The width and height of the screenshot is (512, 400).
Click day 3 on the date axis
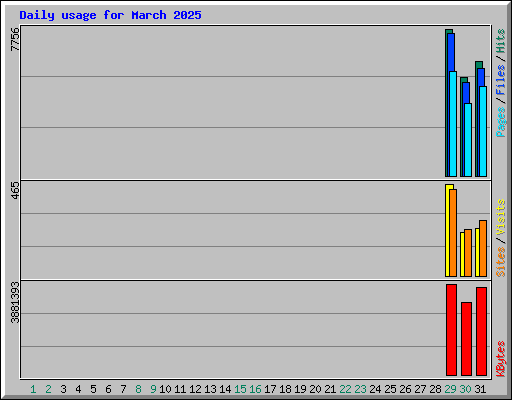[63, 389]
